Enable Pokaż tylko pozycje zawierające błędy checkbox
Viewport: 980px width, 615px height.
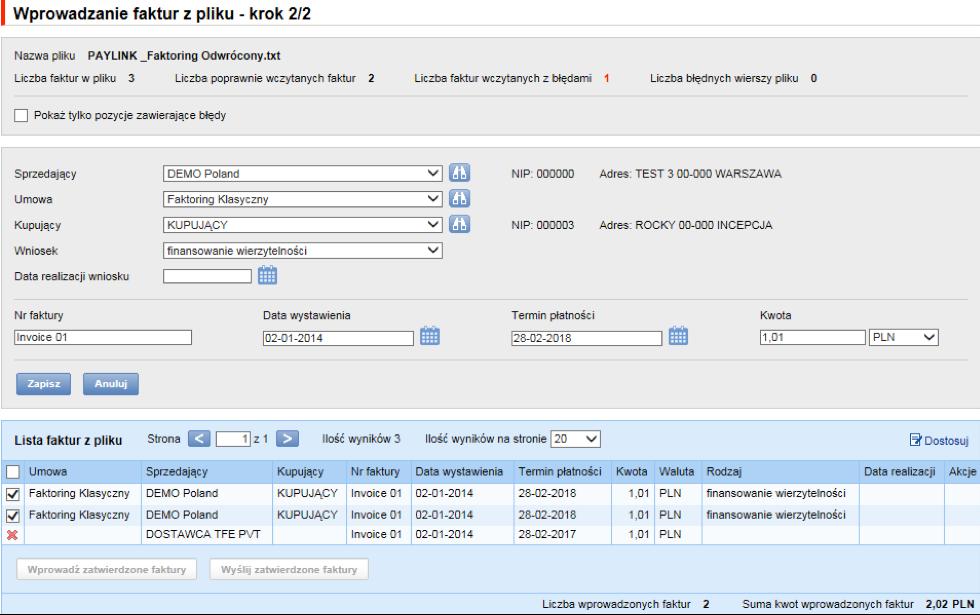(x=21, y=116)
